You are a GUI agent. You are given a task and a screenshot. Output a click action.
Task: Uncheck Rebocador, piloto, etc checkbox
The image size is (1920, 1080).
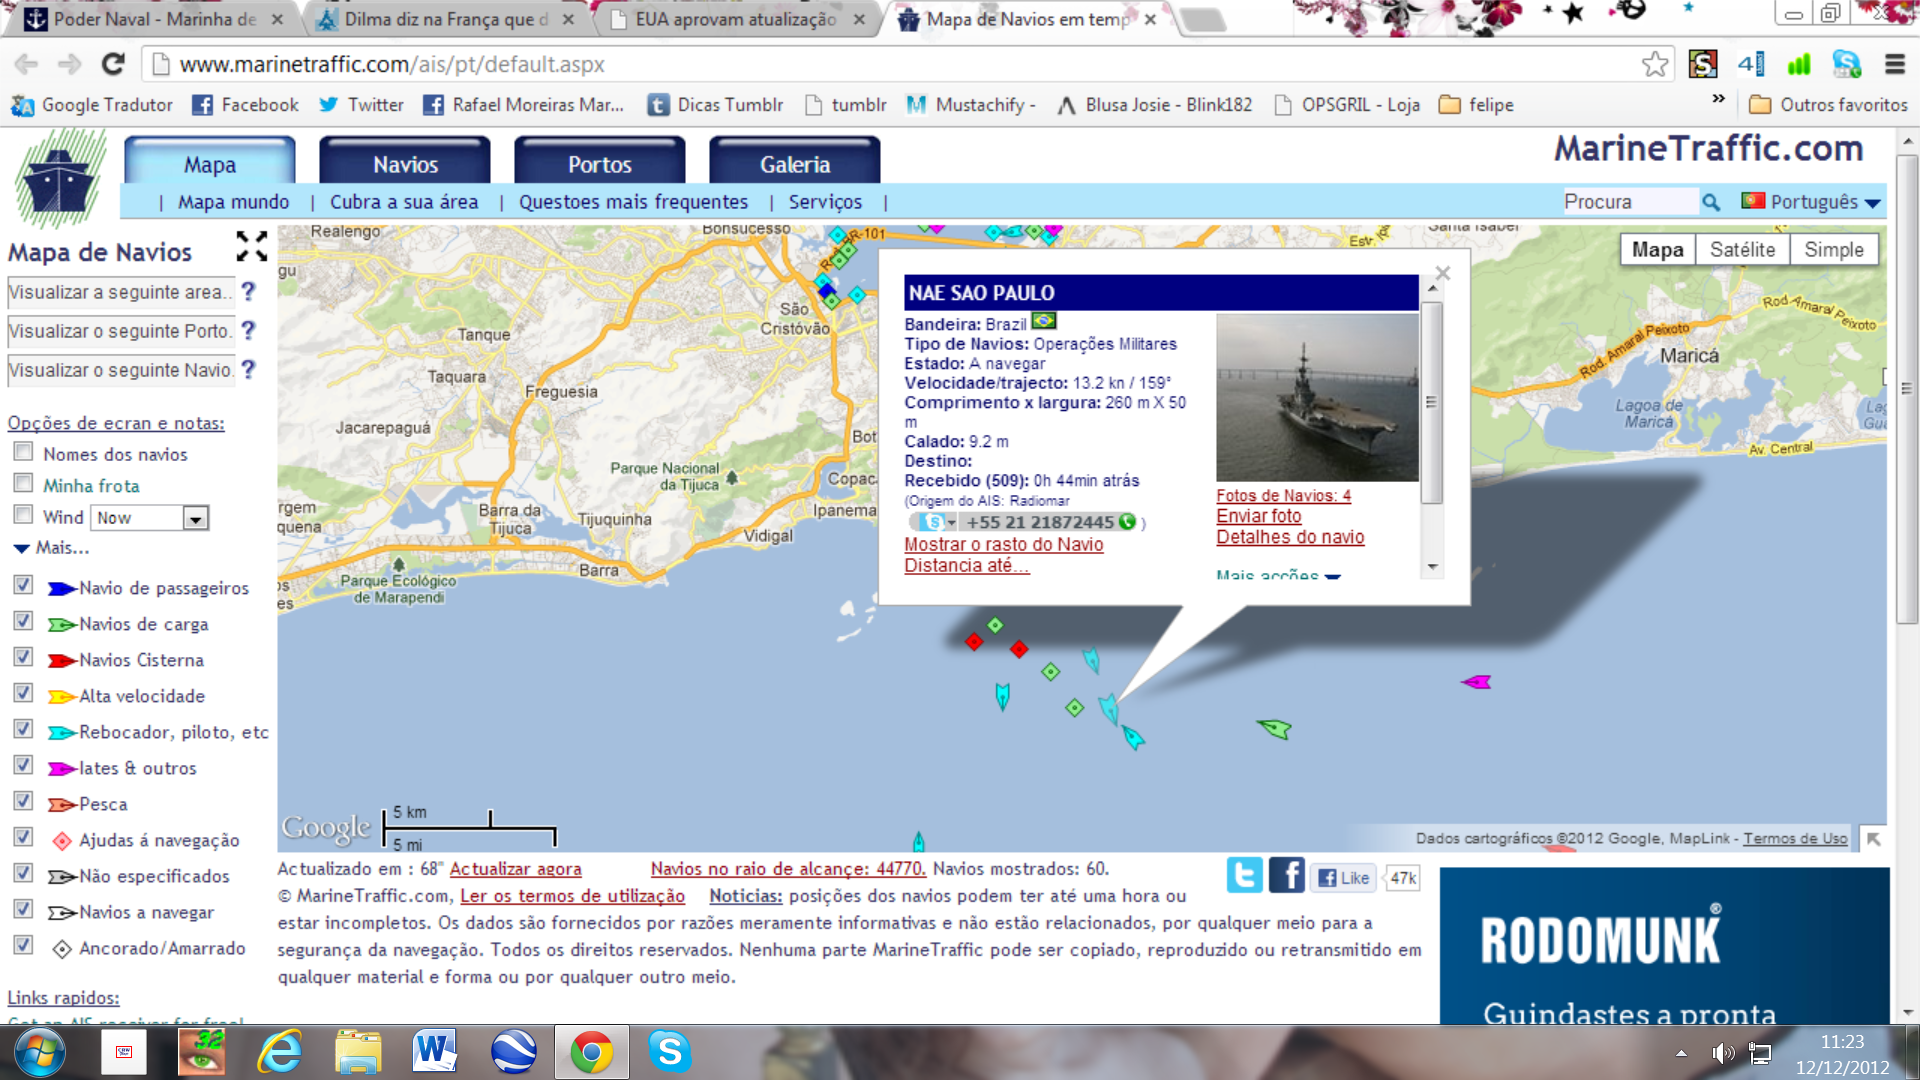coord(23,728)
